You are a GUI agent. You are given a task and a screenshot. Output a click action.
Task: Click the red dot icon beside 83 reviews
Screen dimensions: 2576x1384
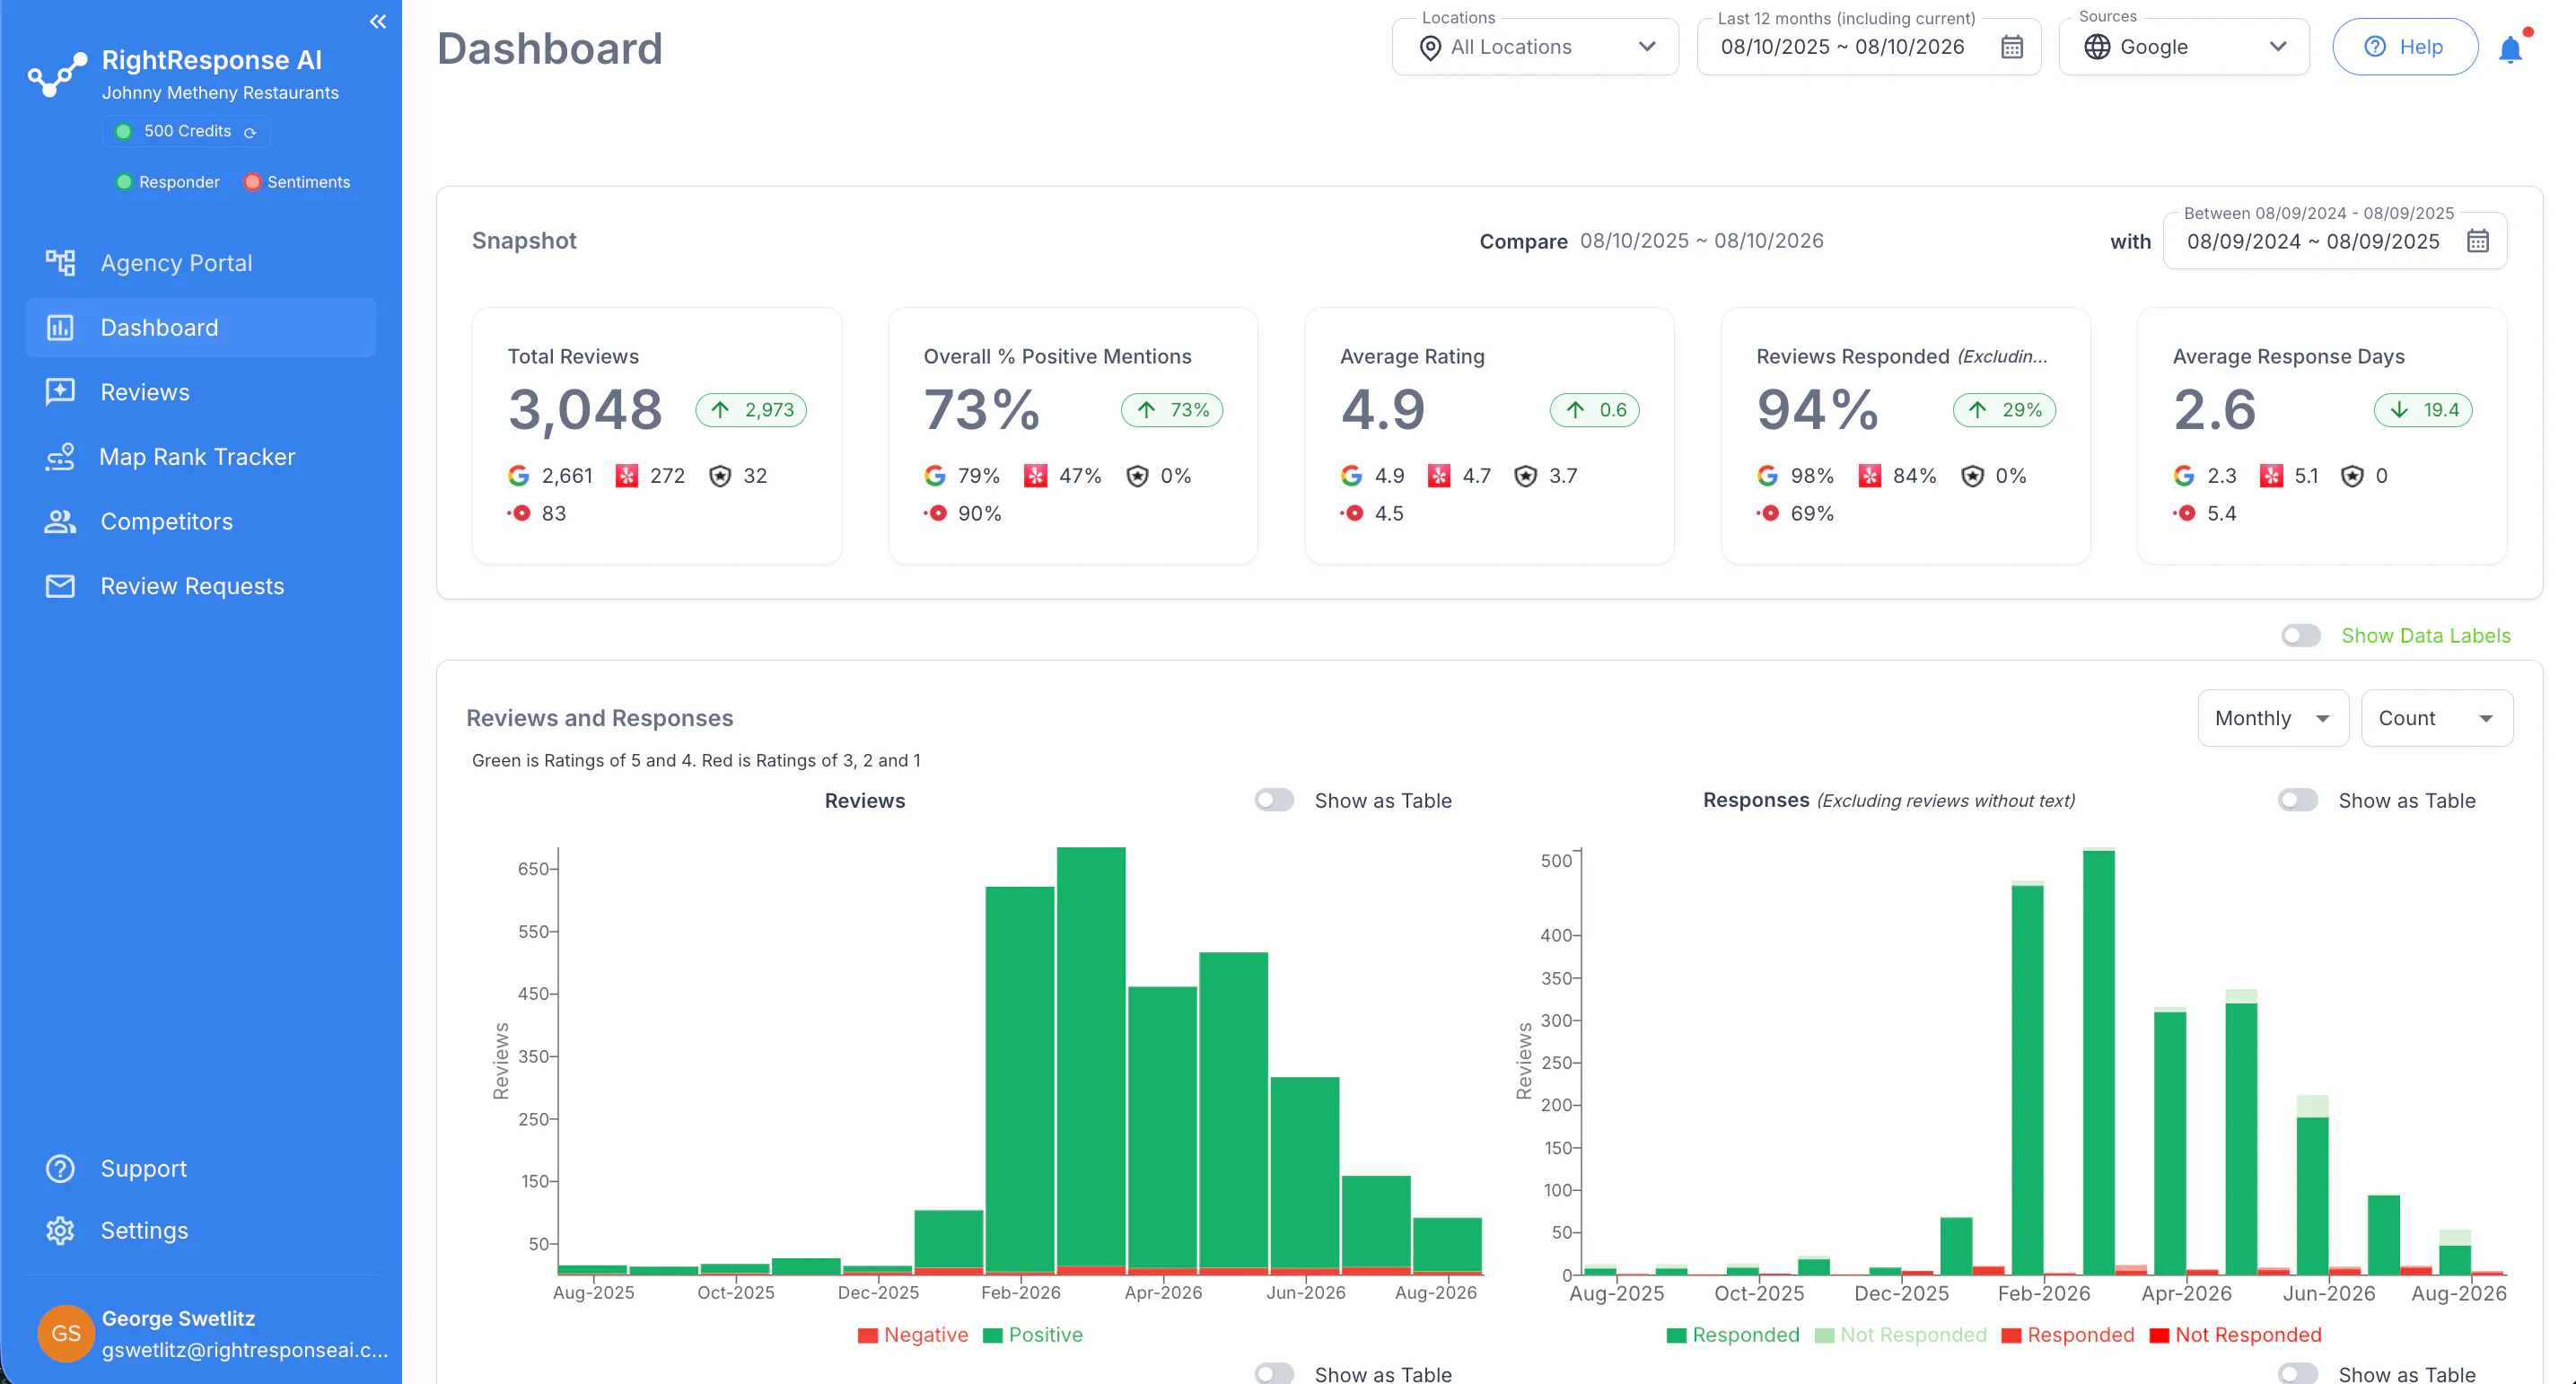point(519,513)
